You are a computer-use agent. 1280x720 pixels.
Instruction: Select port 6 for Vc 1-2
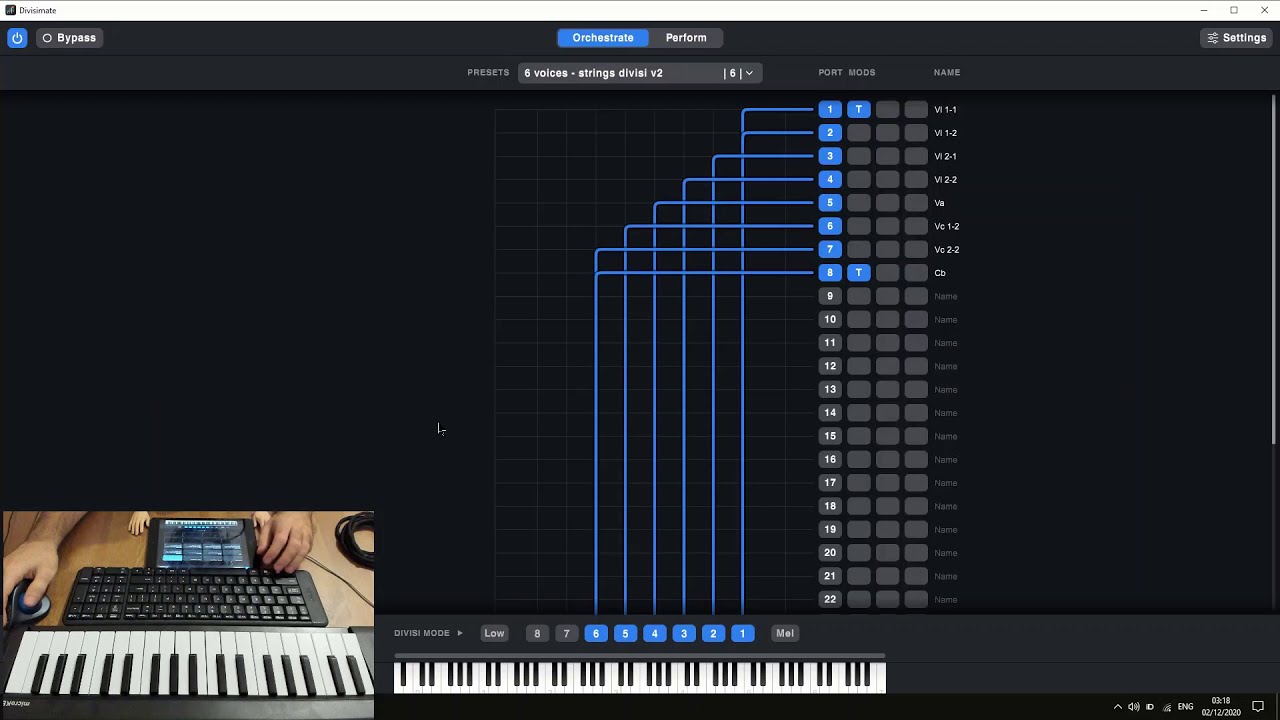(830, 226)
